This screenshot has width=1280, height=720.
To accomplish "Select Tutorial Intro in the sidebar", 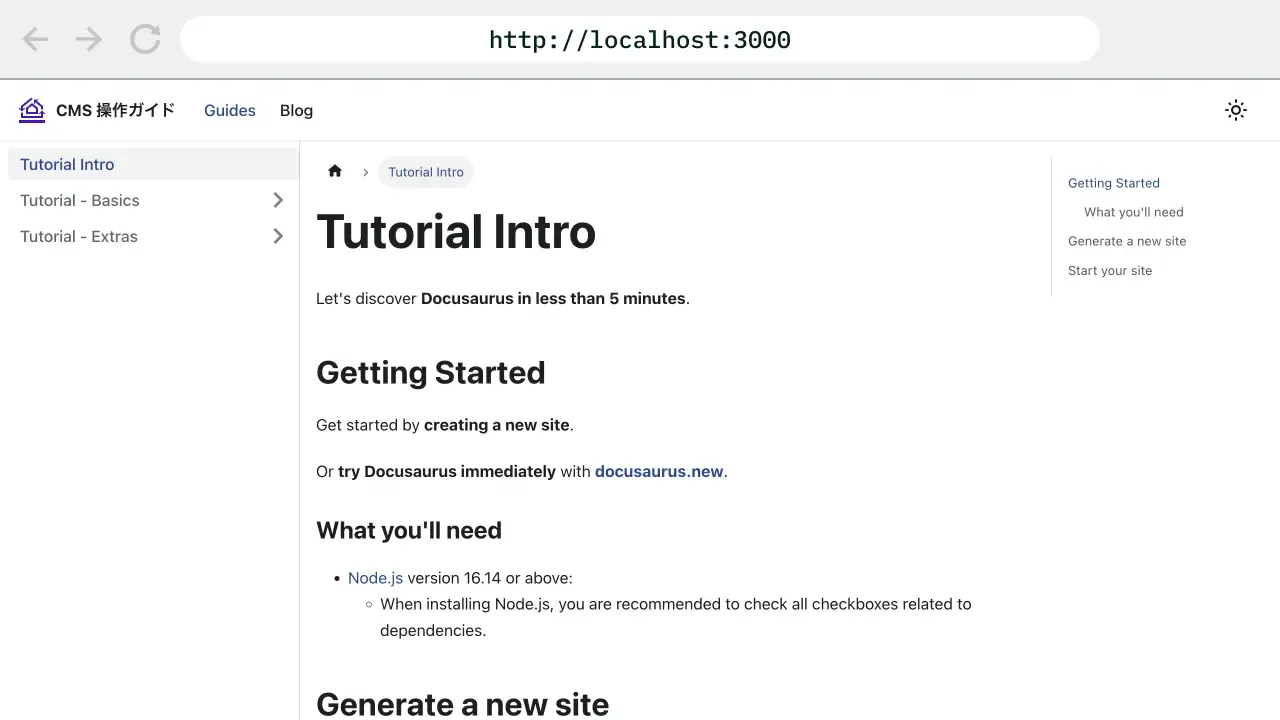I will tap(67, 164).
